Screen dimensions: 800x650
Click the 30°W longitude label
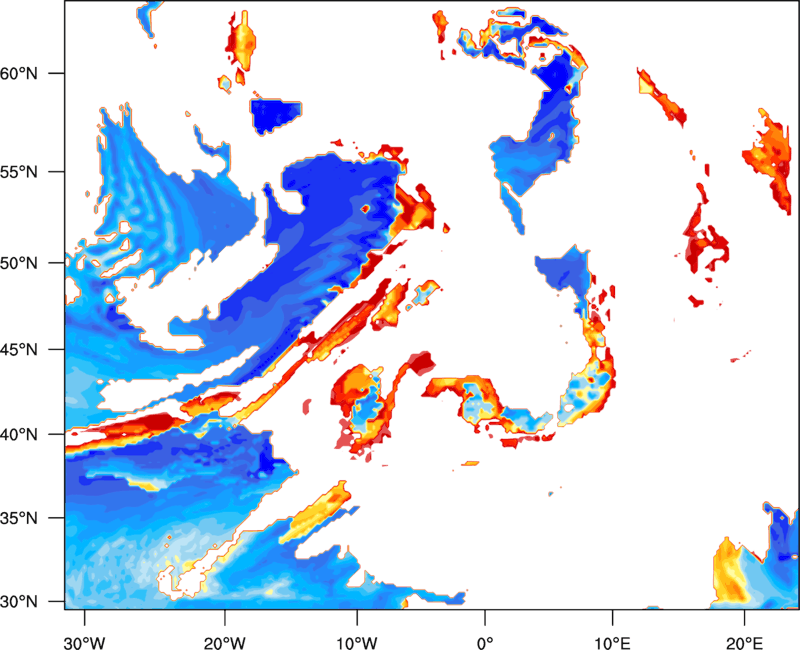tap(84, 642)
